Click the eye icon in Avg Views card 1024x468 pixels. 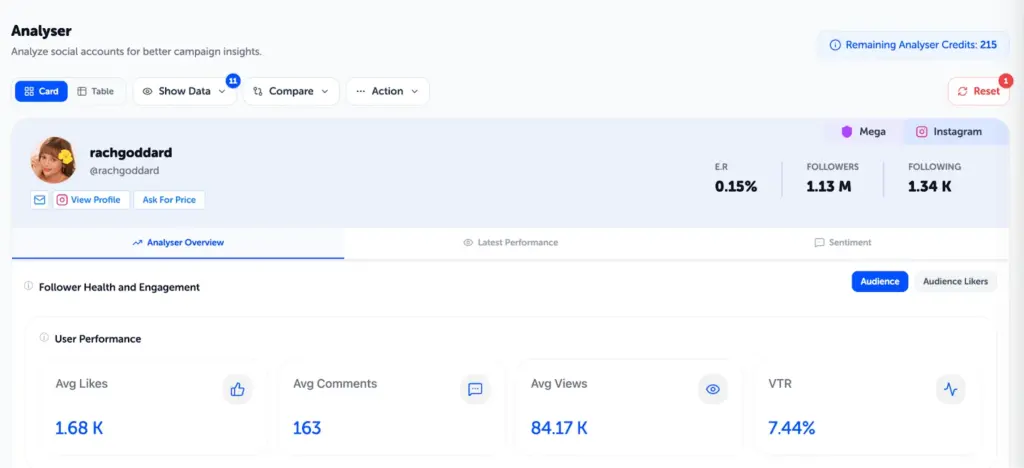pyautogui.click(x=713, y=390)
